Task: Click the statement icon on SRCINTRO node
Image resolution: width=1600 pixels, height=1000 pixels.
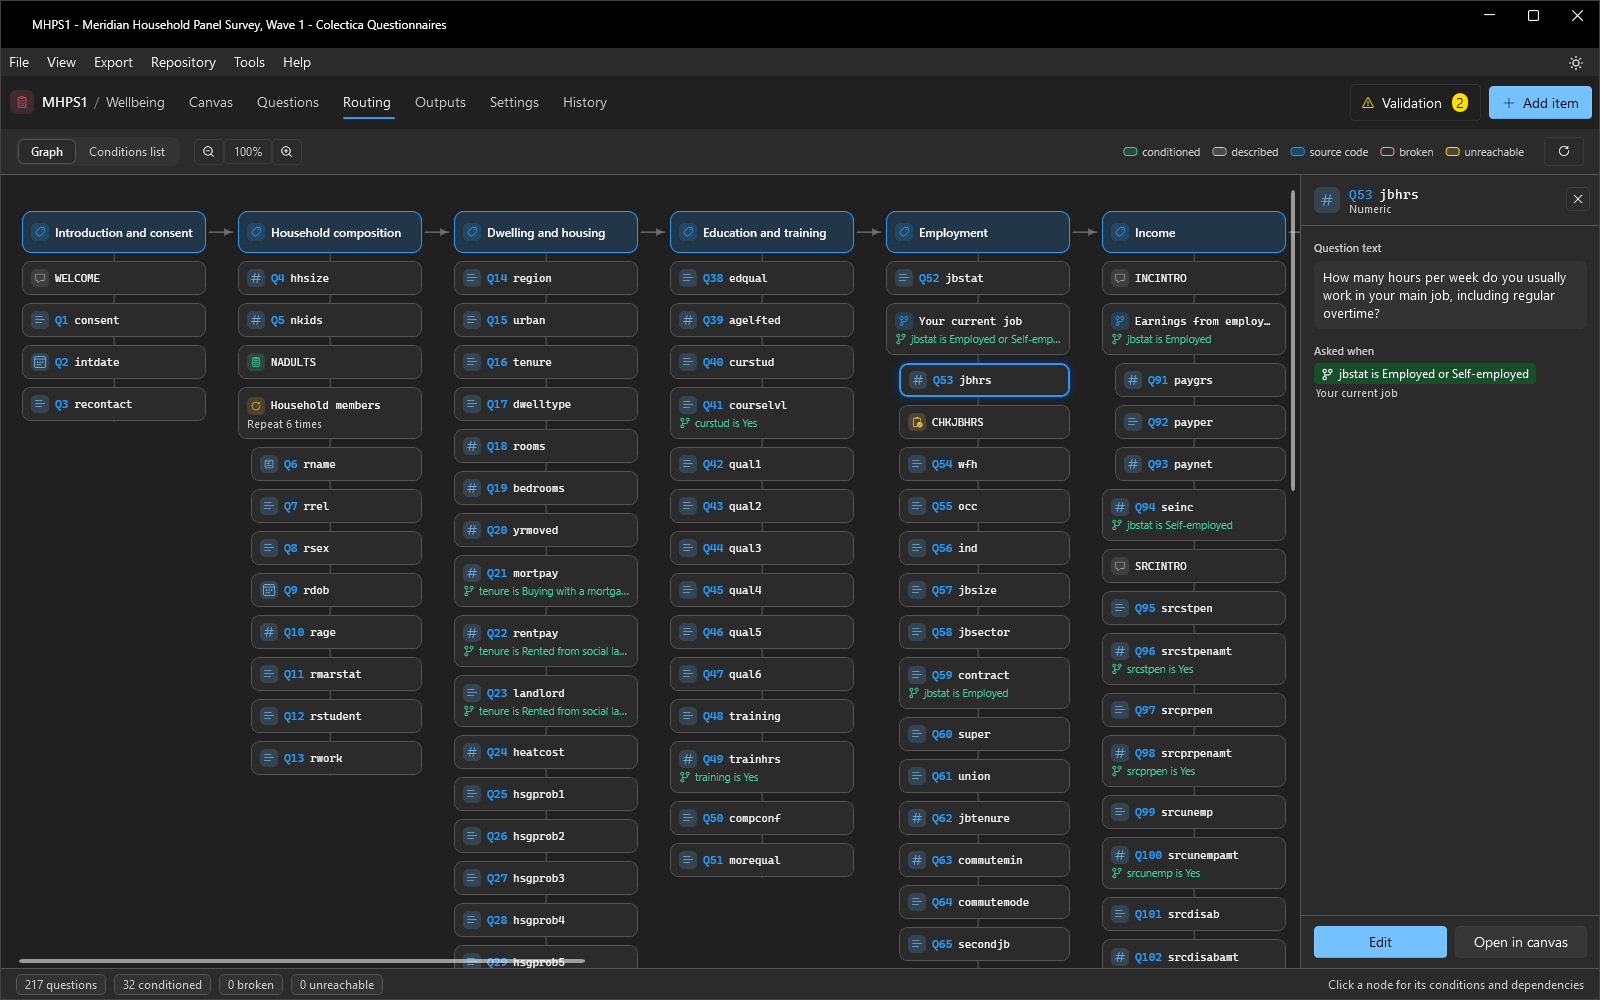Action: [1120, 566]
